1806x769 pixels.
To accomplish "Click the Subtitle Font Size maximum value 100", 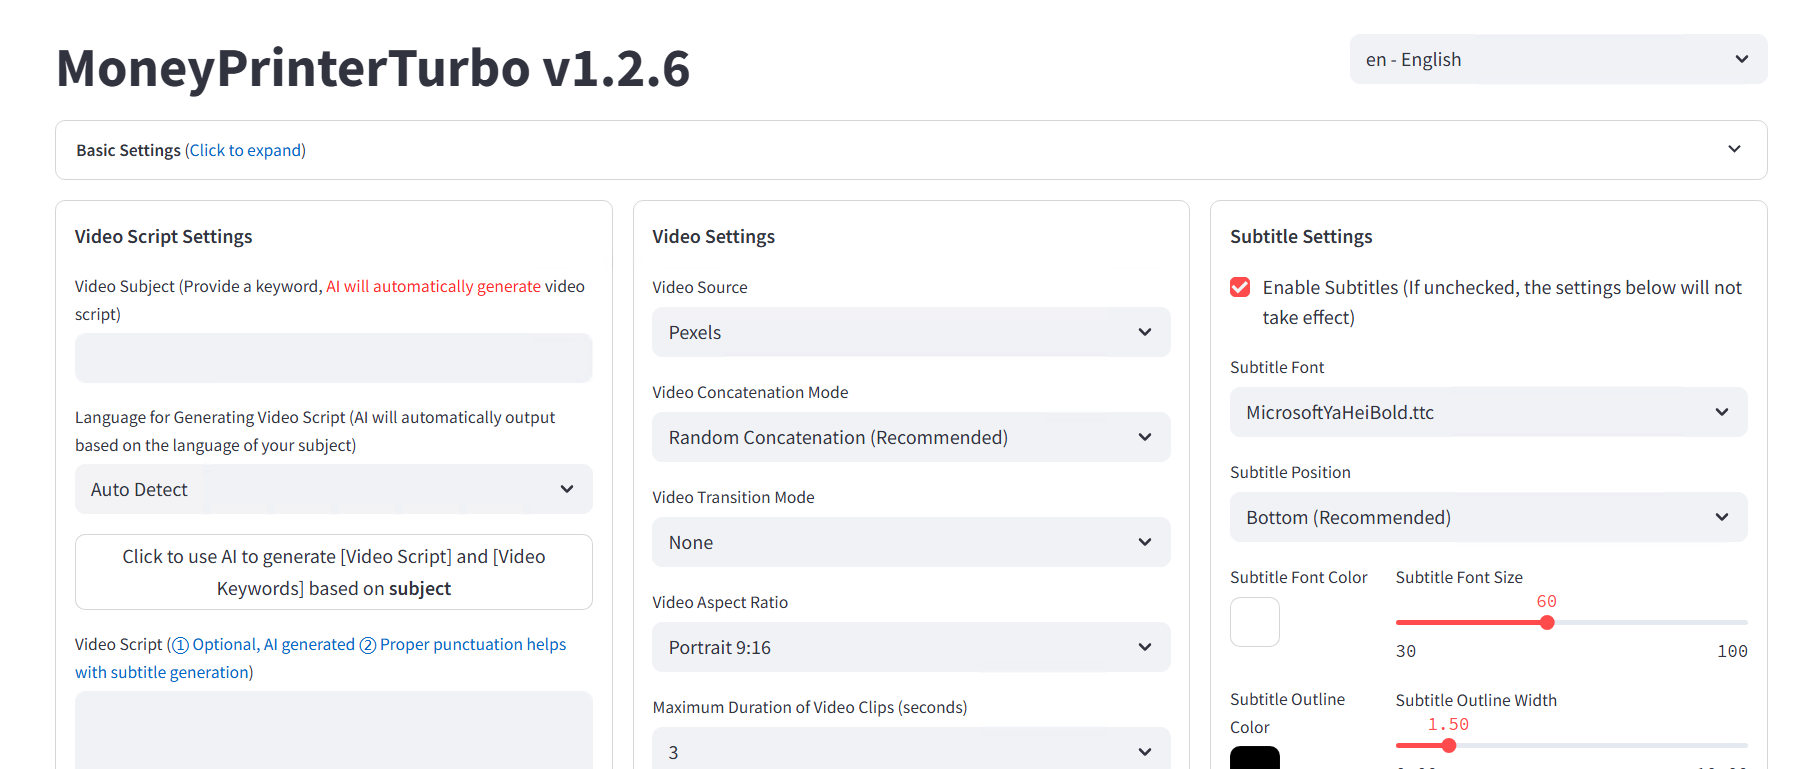I will point(1732,651).
